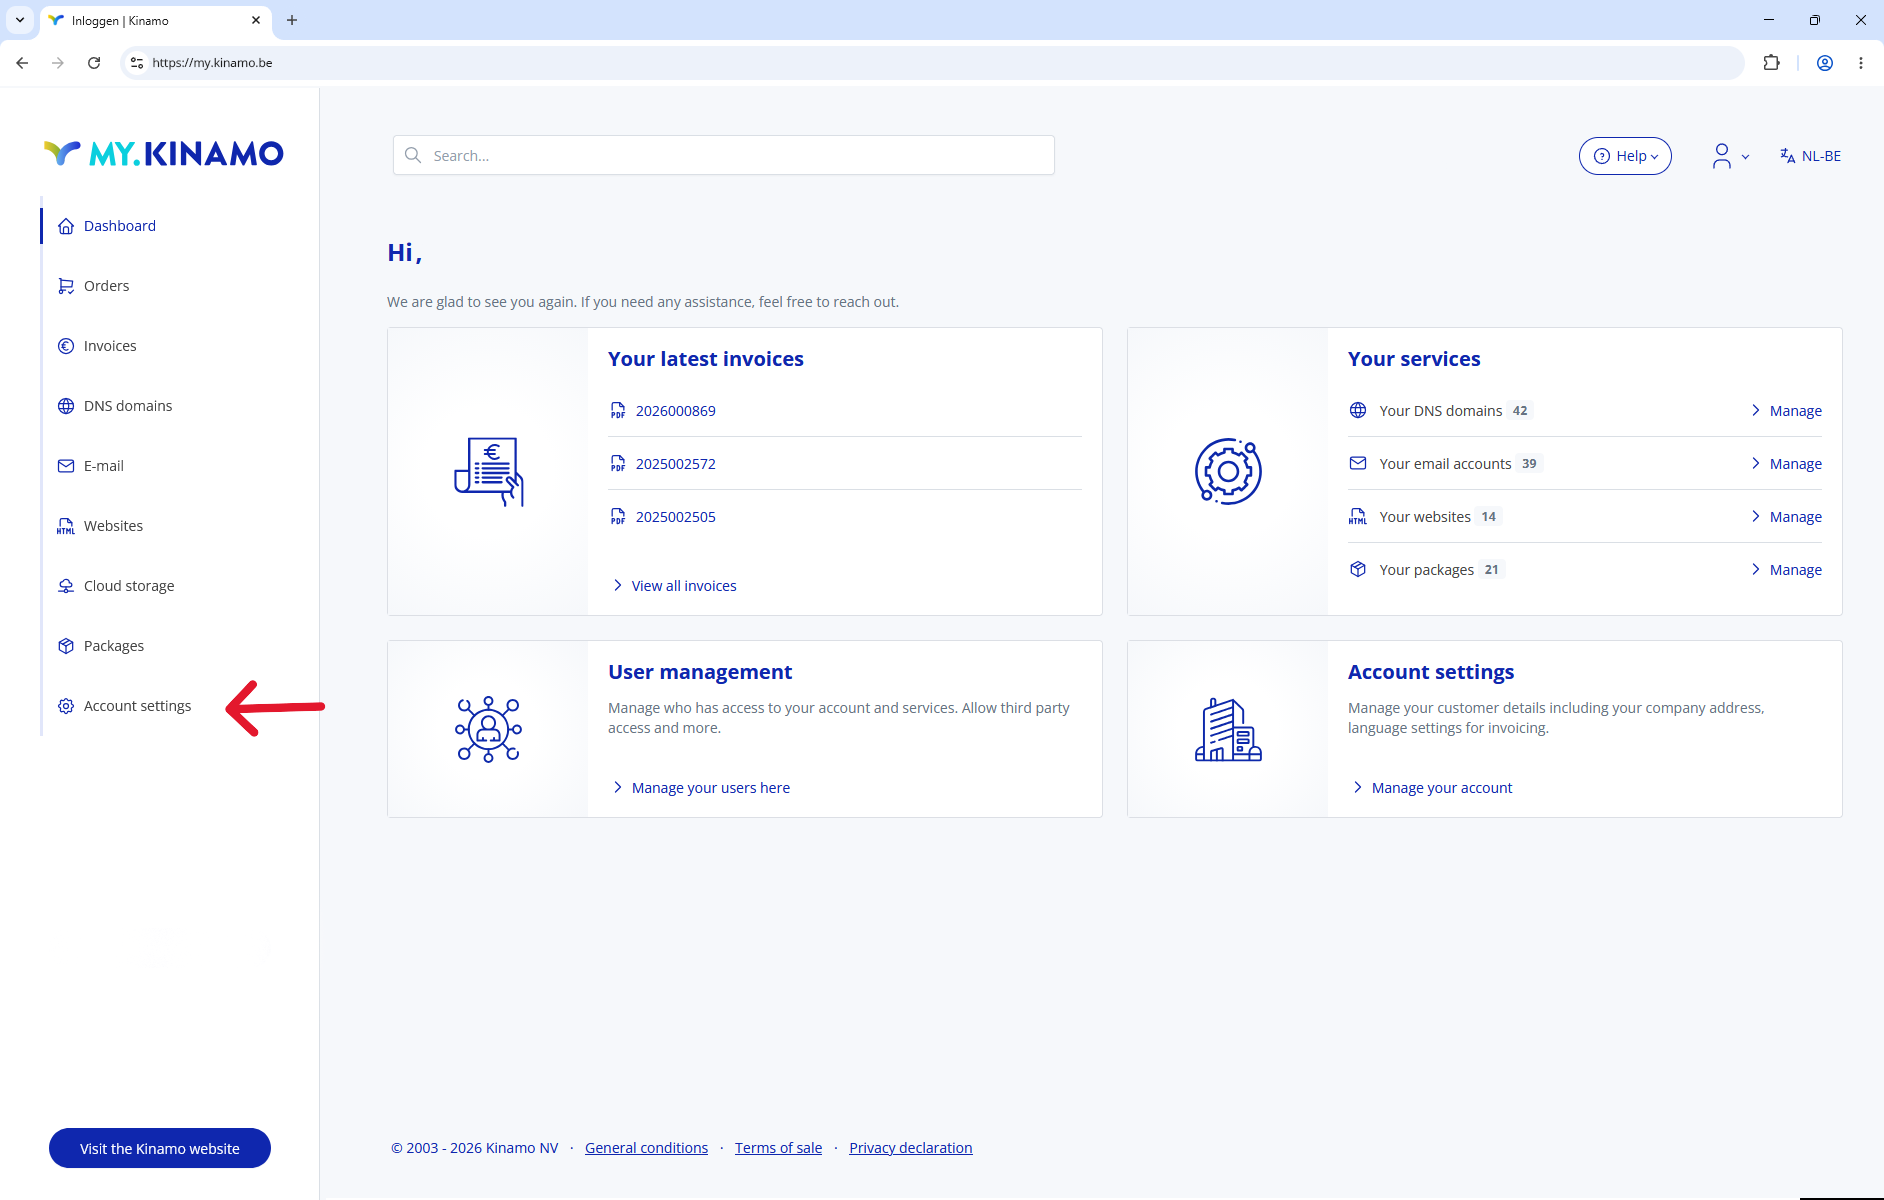Manage Your DNS domains
The image size is (1884, 1200).
coord(1786,411)
